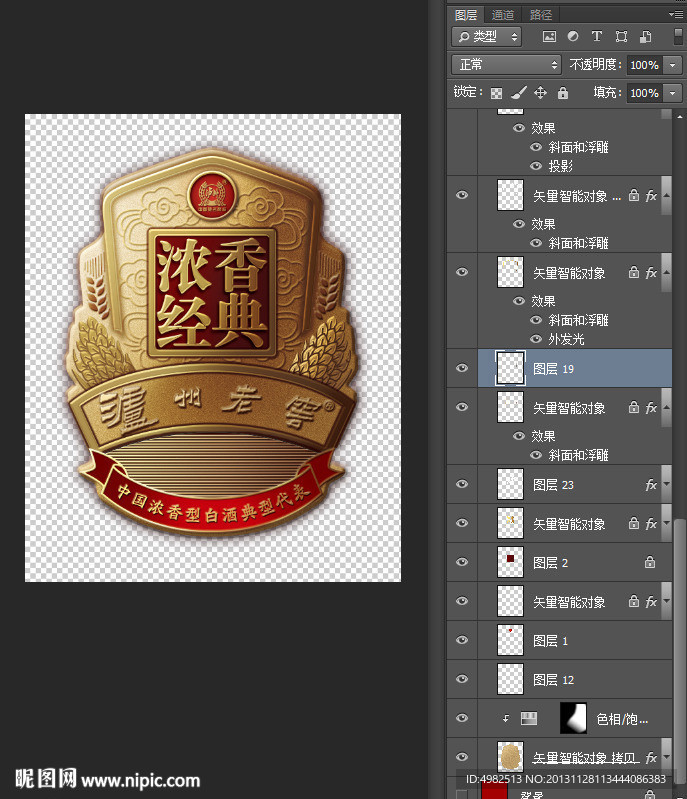Click the 图层 2 layer thumbnail
687x799 pixels.
tap(510, 562)
